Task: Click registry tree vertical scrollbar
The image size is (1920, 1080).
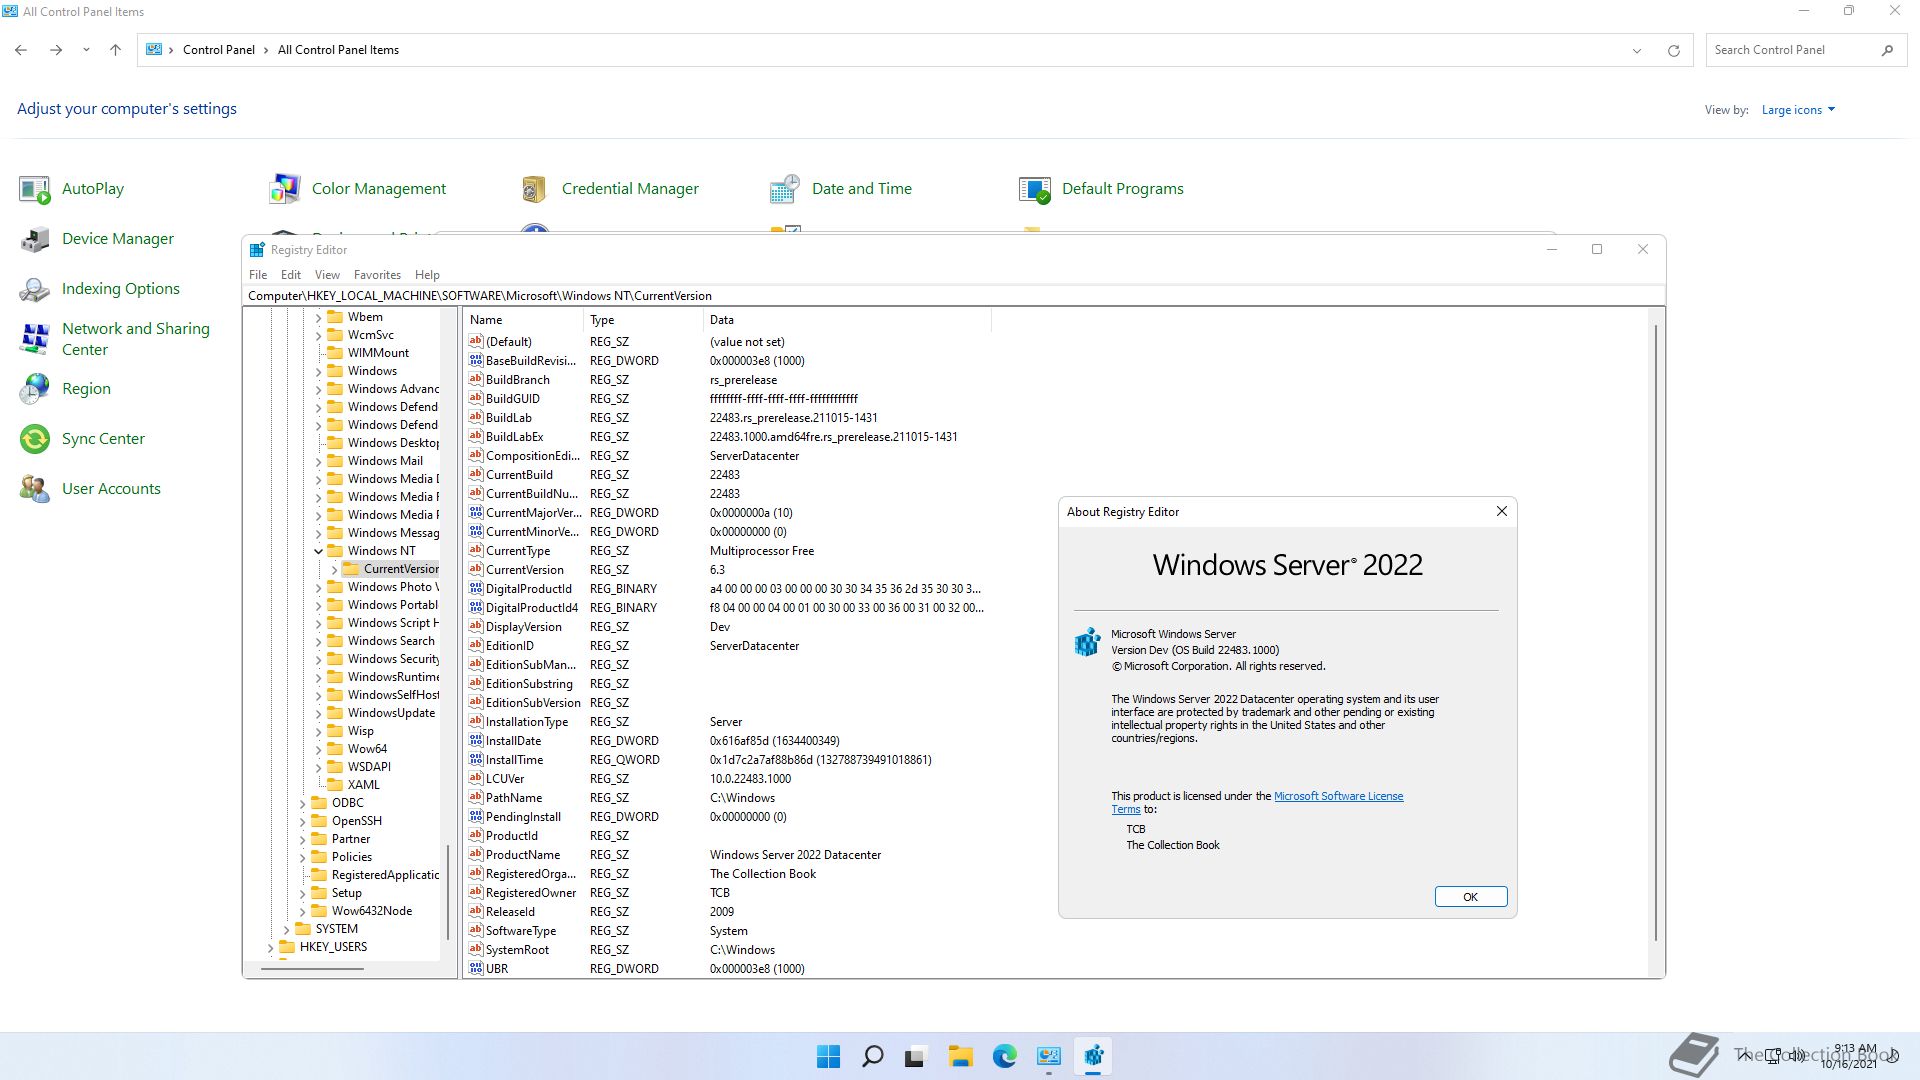Action: [448, 891]
